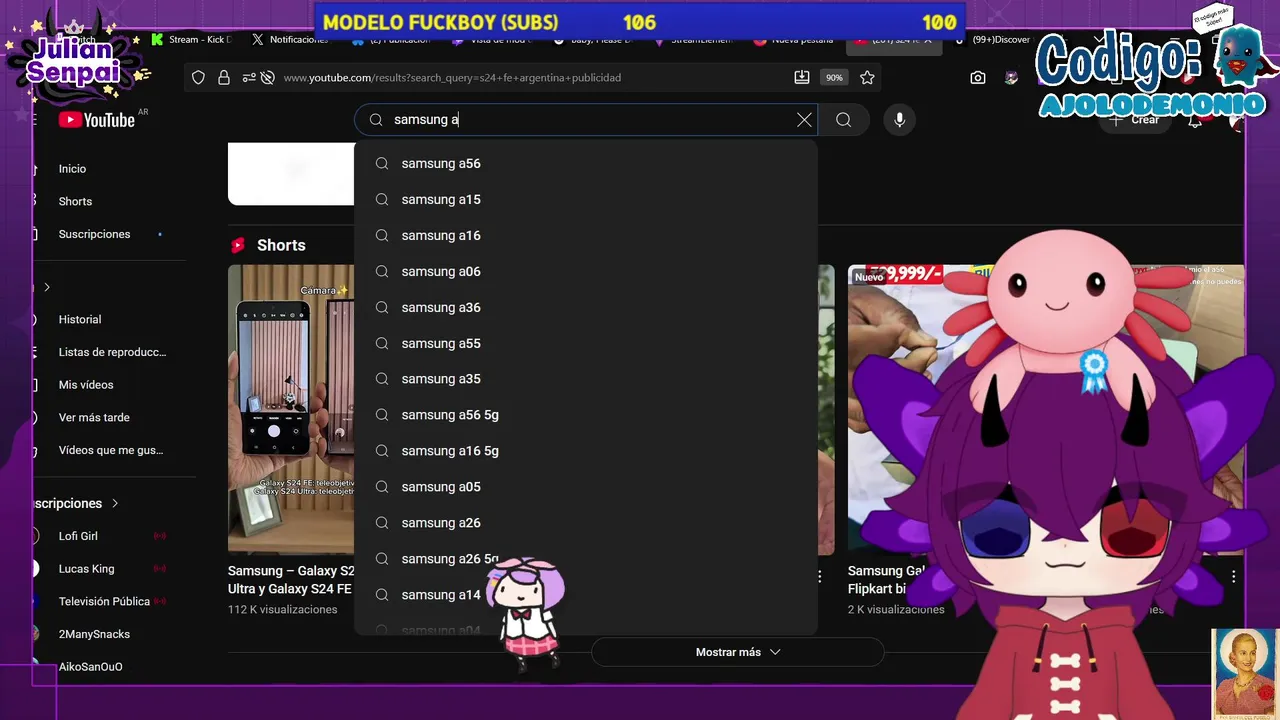
Task: Expand results with Mostrar más
Action: (738, 652)
